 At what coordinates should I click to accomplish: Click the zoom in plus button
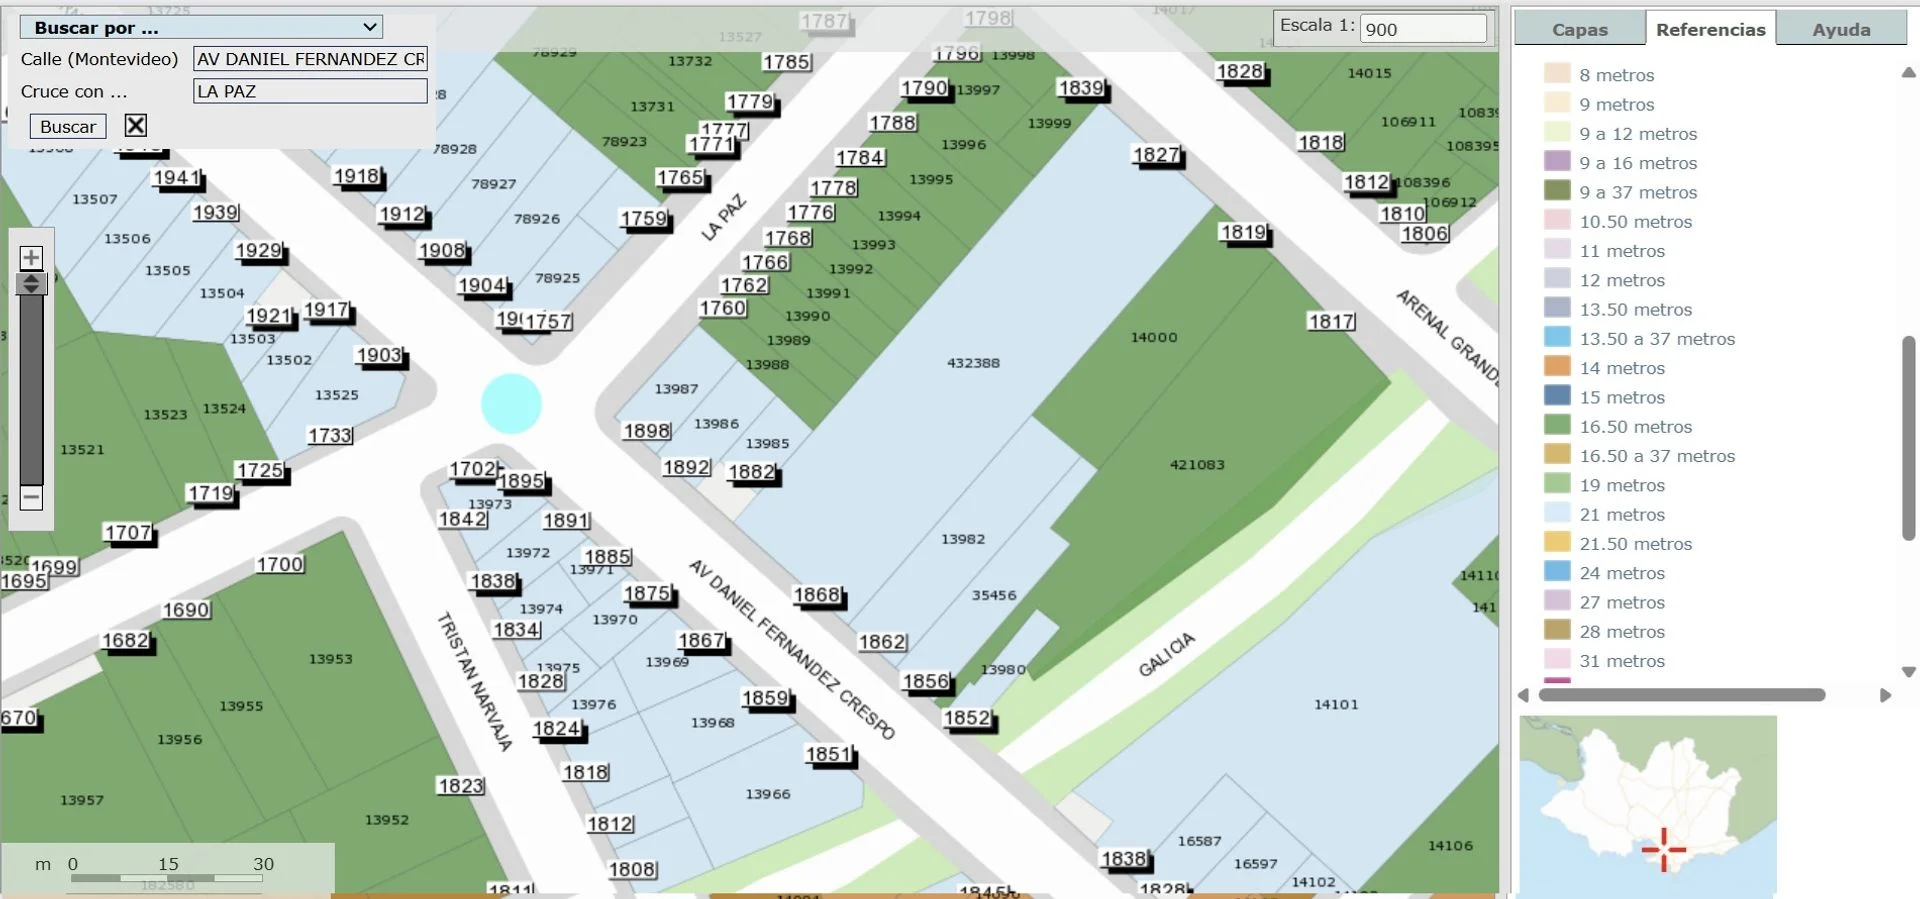(31, 258)
